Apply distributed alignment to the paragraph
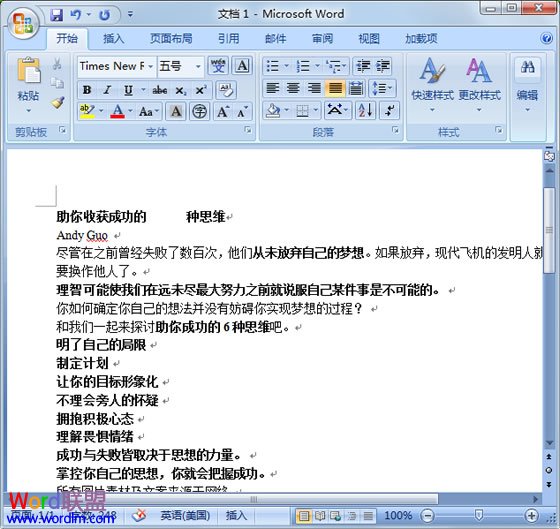Viewport: 560px width, 529px height. point(356,88)
